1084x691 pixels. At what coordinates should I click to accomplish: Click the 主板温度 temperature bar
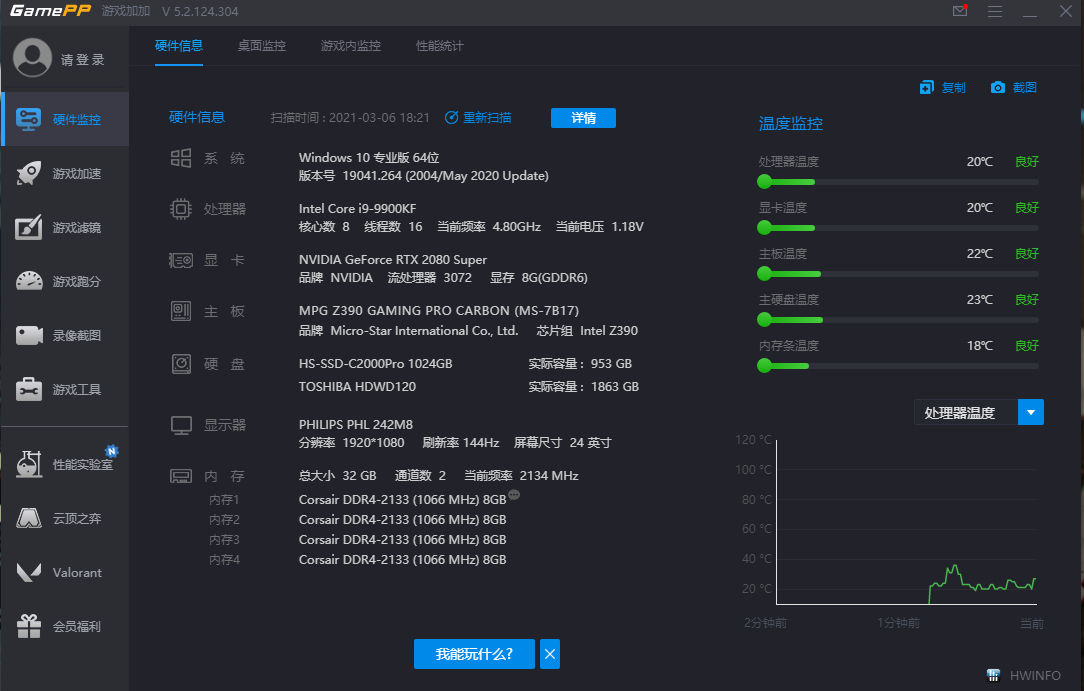coord(898,274)
